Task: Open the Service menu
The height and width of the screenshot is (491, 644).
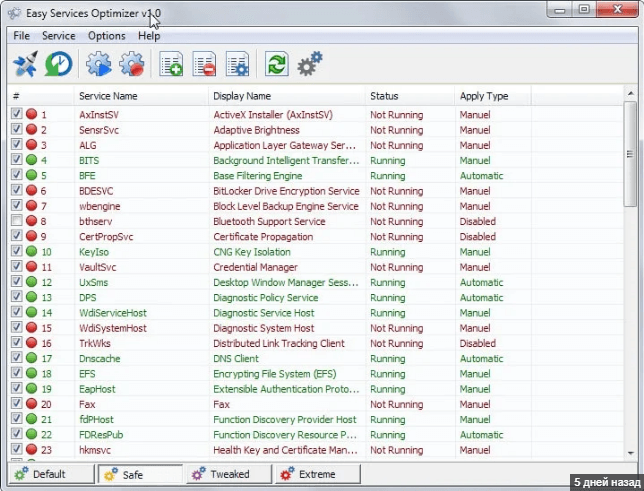Action: click(x=59, y=36)
